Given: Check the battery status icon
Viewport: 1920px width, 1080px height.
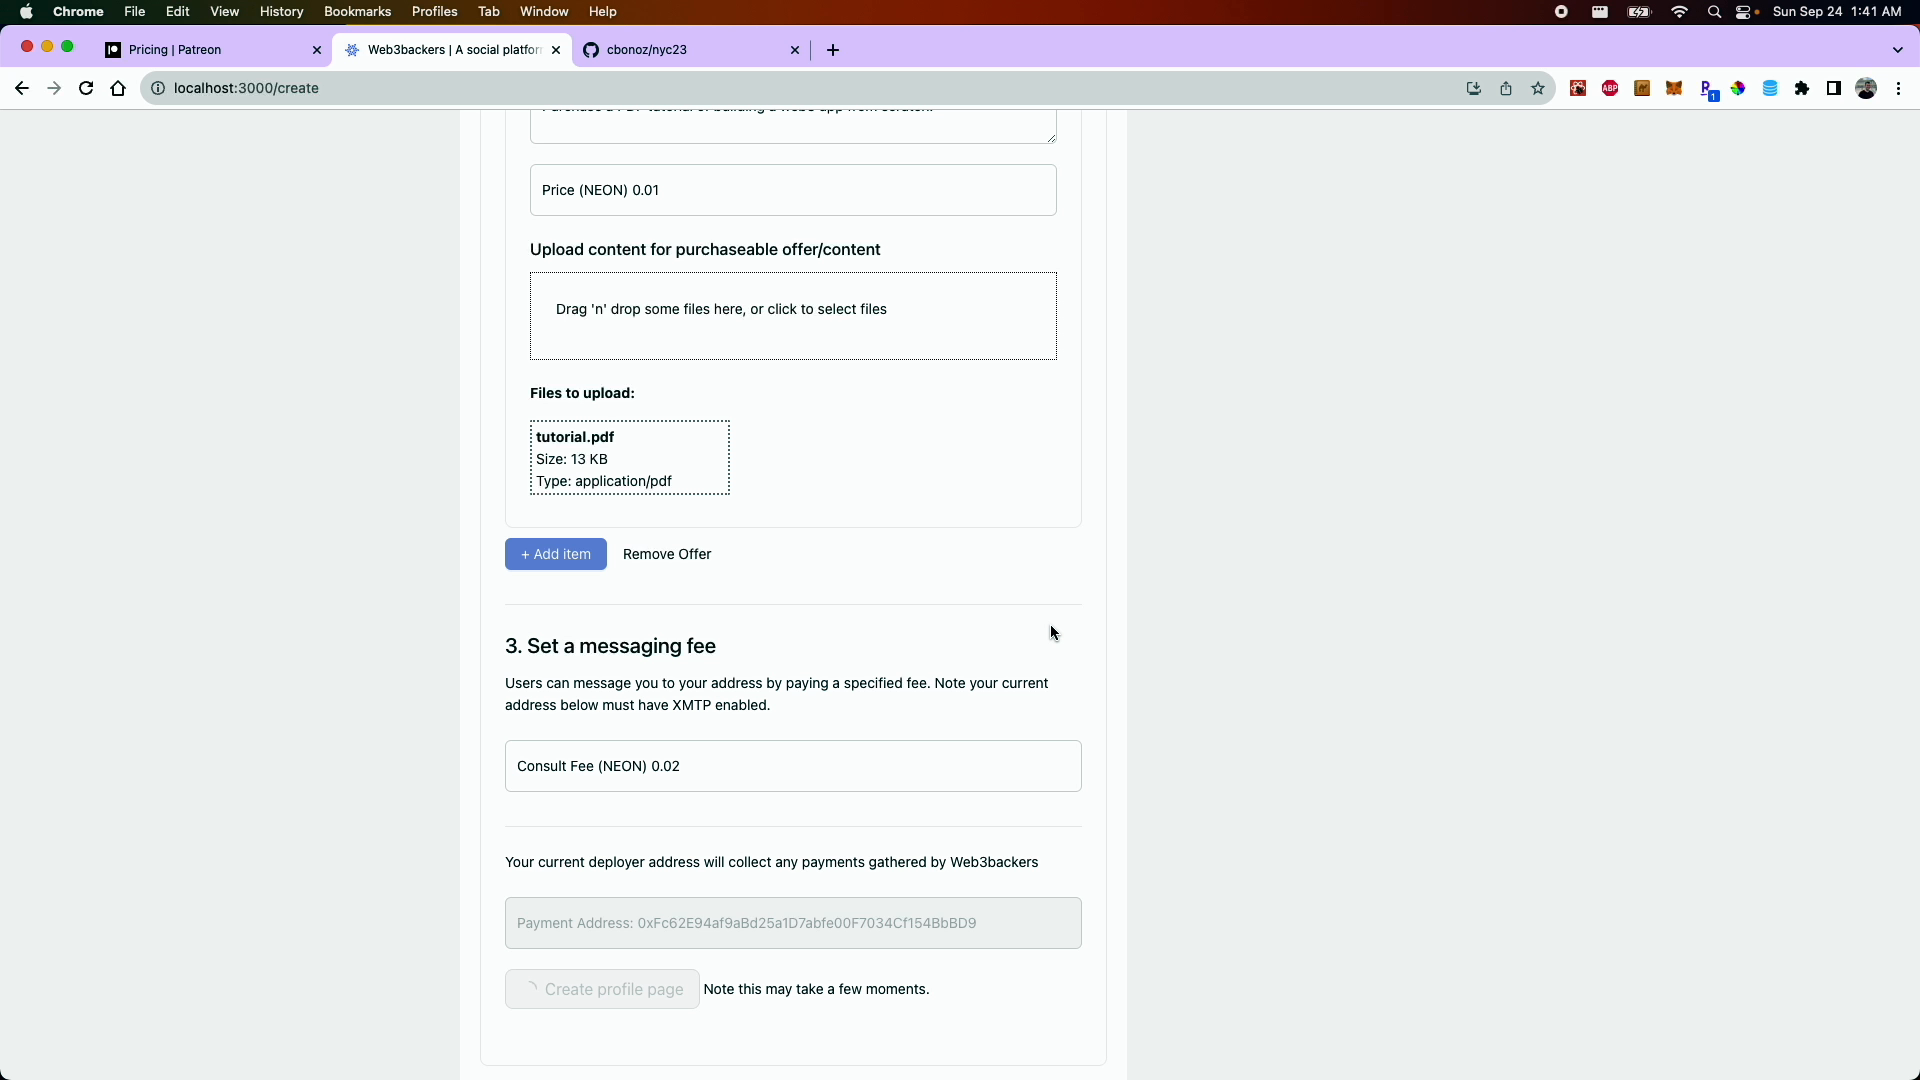Looking at the screenshot, I should tap(1640, 12).
